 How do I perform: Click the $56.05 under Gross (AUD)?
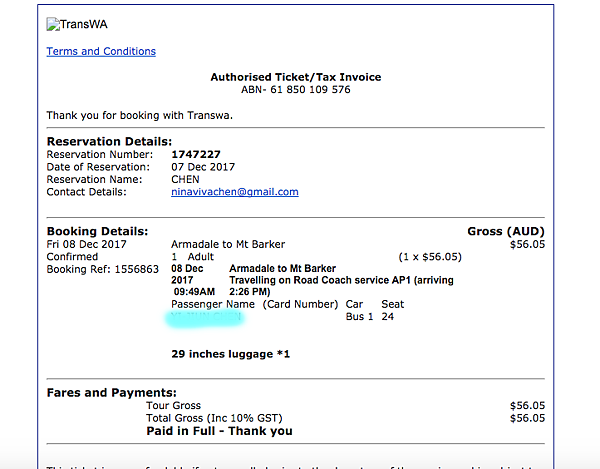(527, 244)
